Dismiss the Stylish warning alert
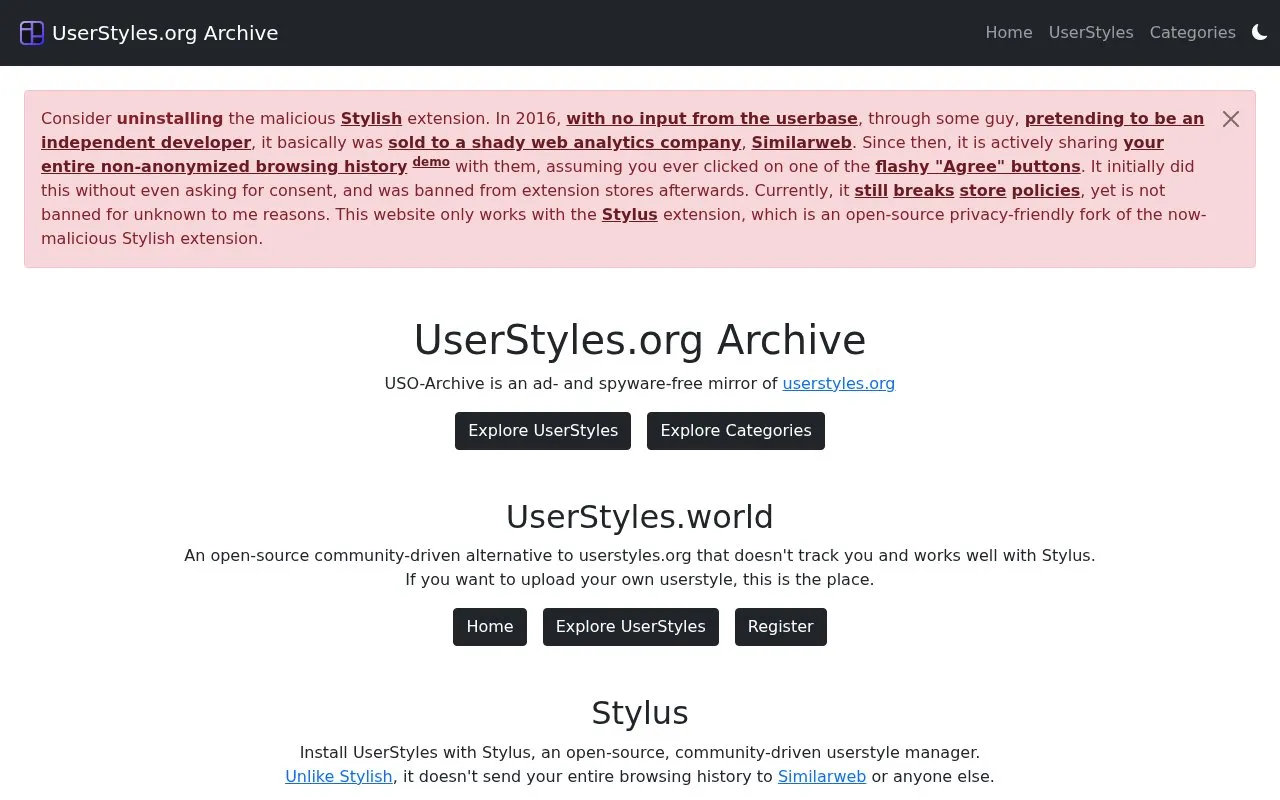Viewport: 1280px width, 800px height. [x=1231, y=119]
